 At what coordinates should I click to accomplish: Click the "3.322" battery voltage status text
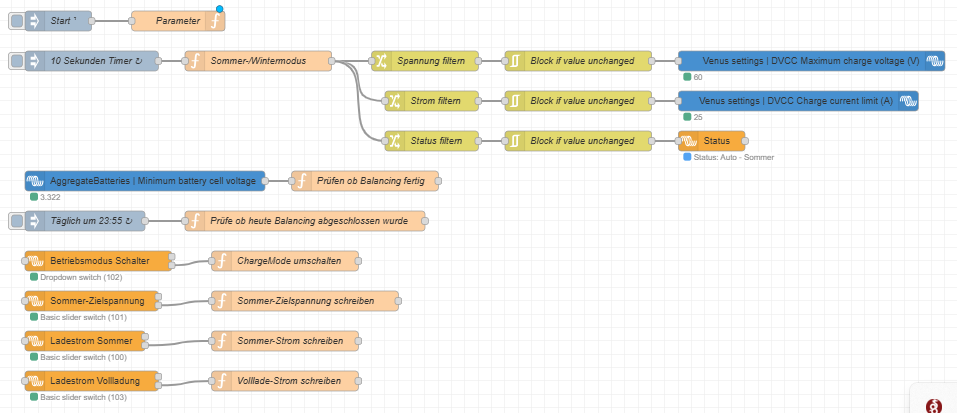click(49, 198)
